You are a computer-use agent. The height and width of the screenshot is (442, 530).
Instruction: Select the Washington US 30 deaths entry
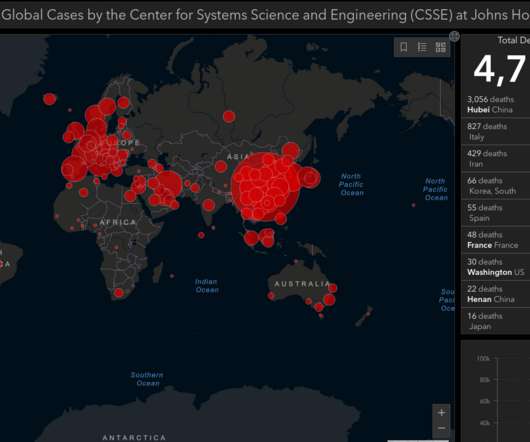(496, 267)
